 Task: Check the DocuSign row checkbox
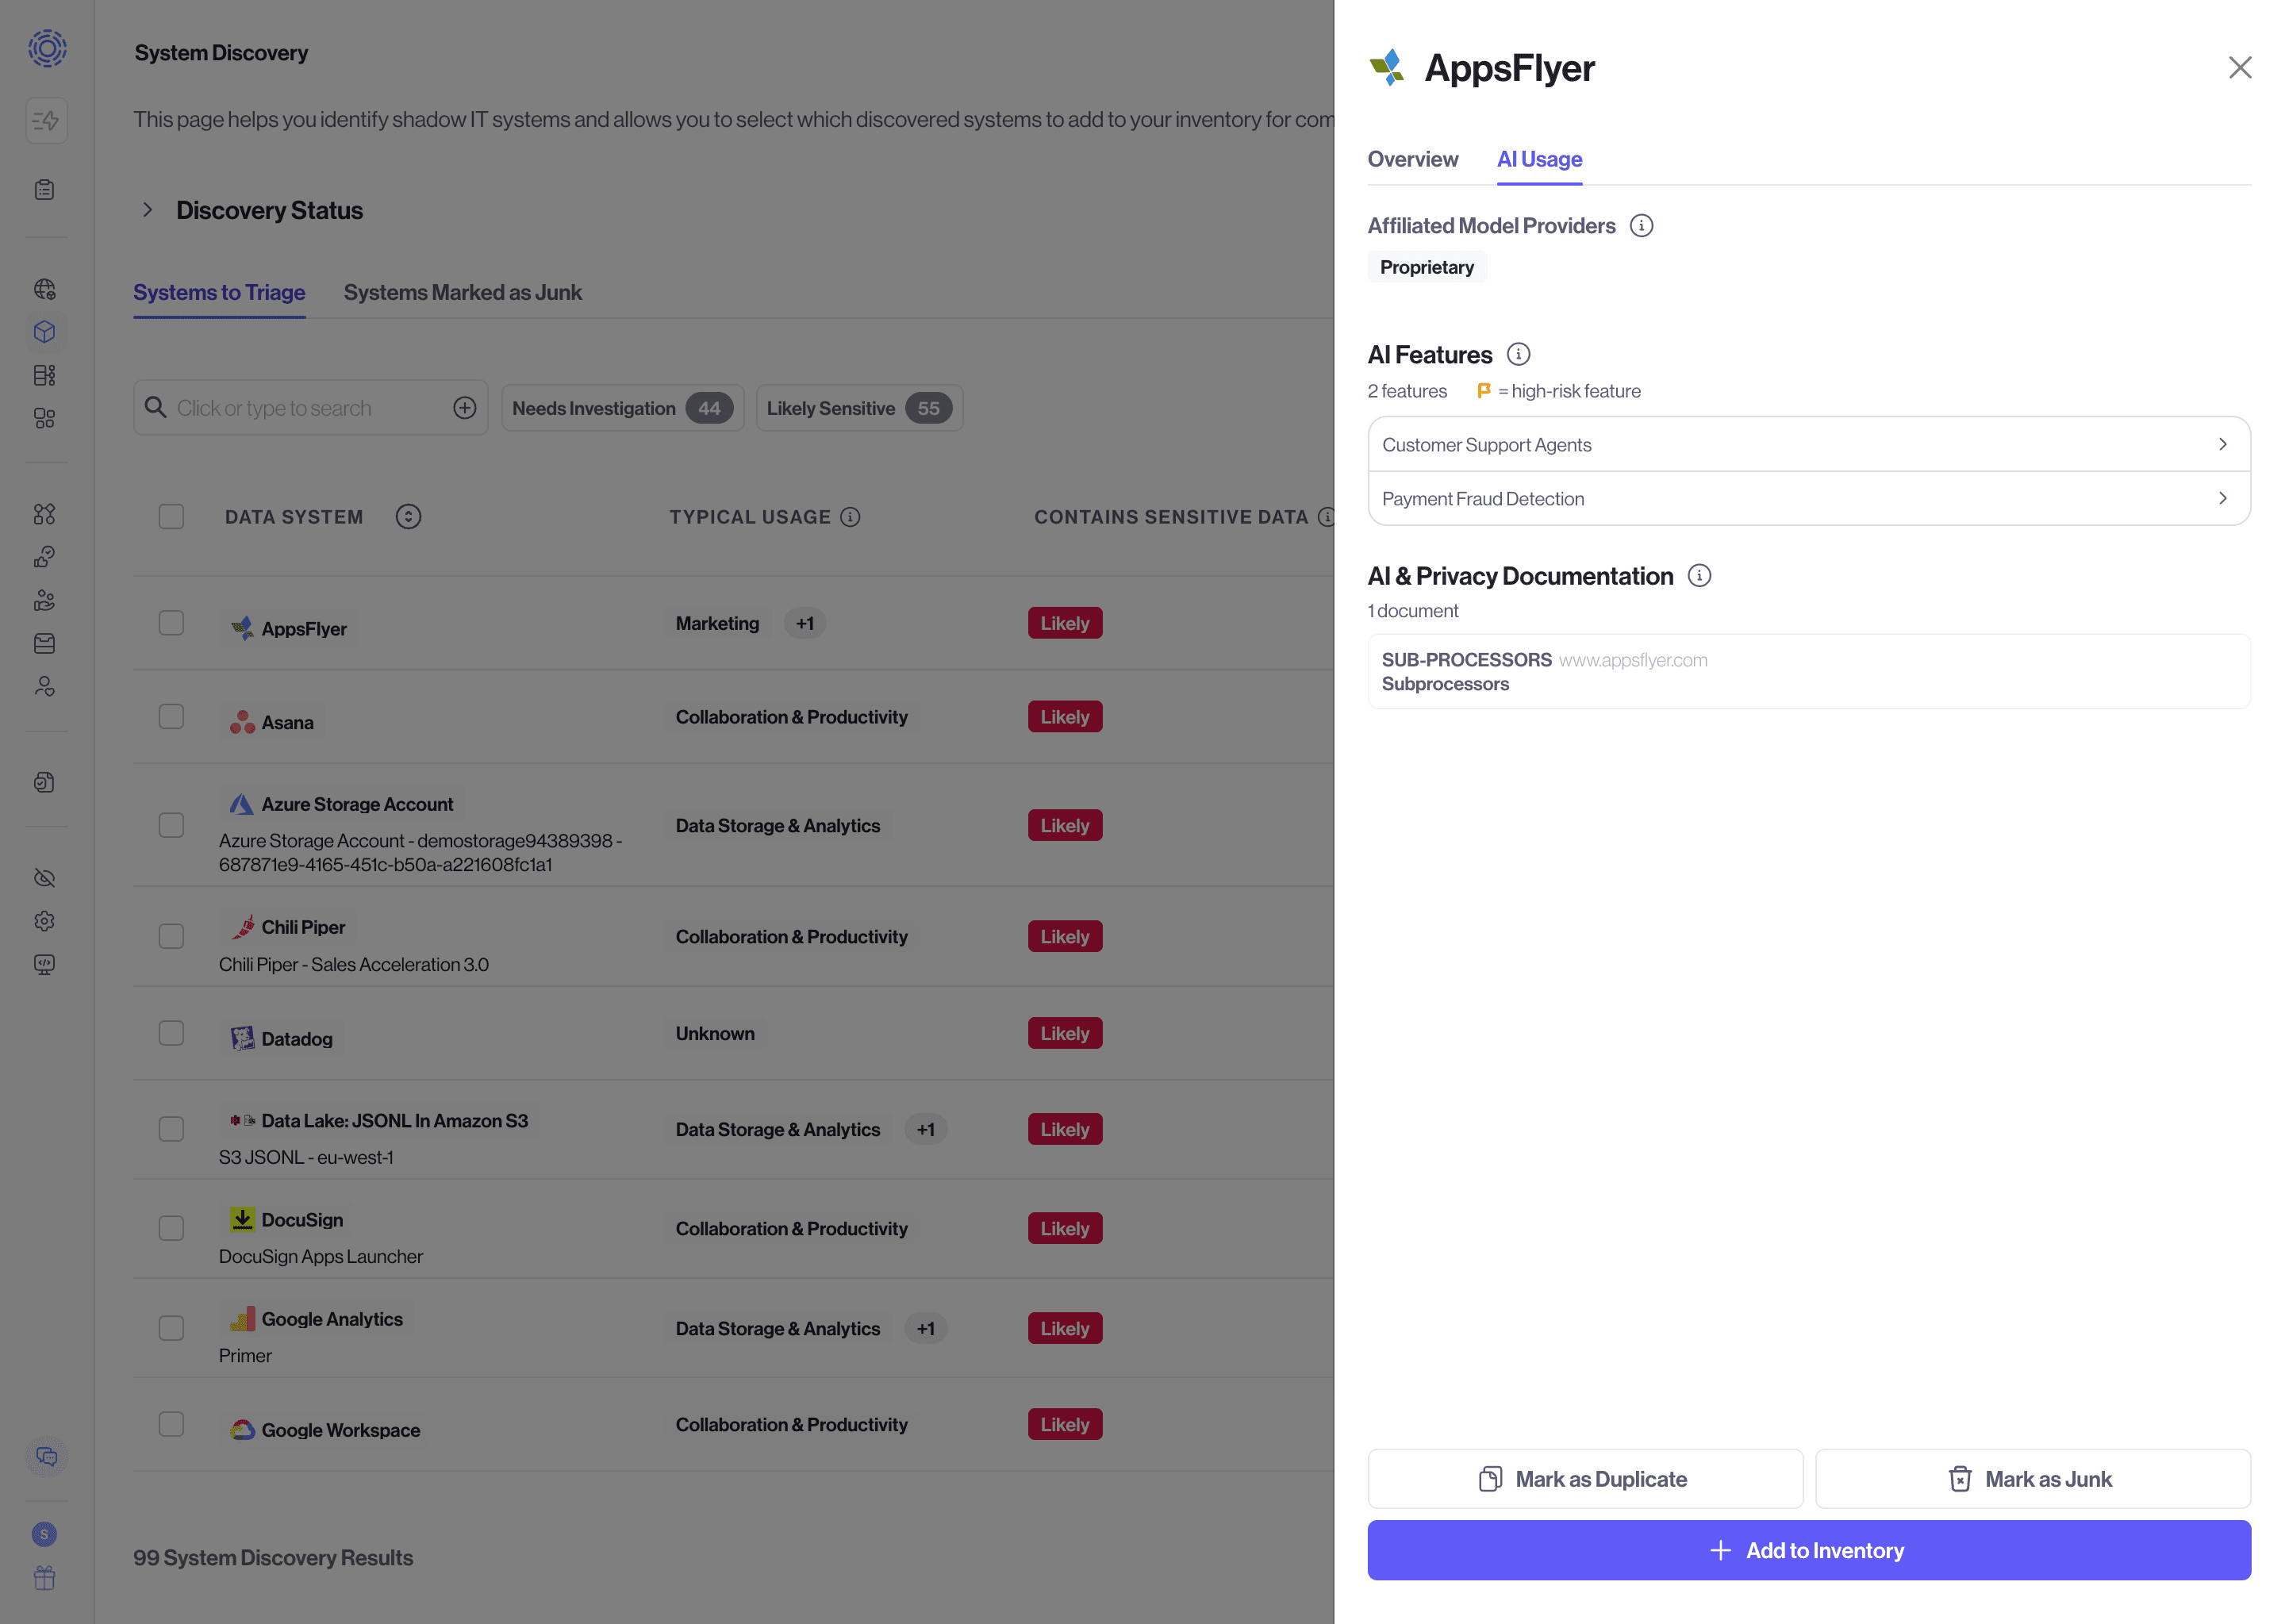point(171,1229)
